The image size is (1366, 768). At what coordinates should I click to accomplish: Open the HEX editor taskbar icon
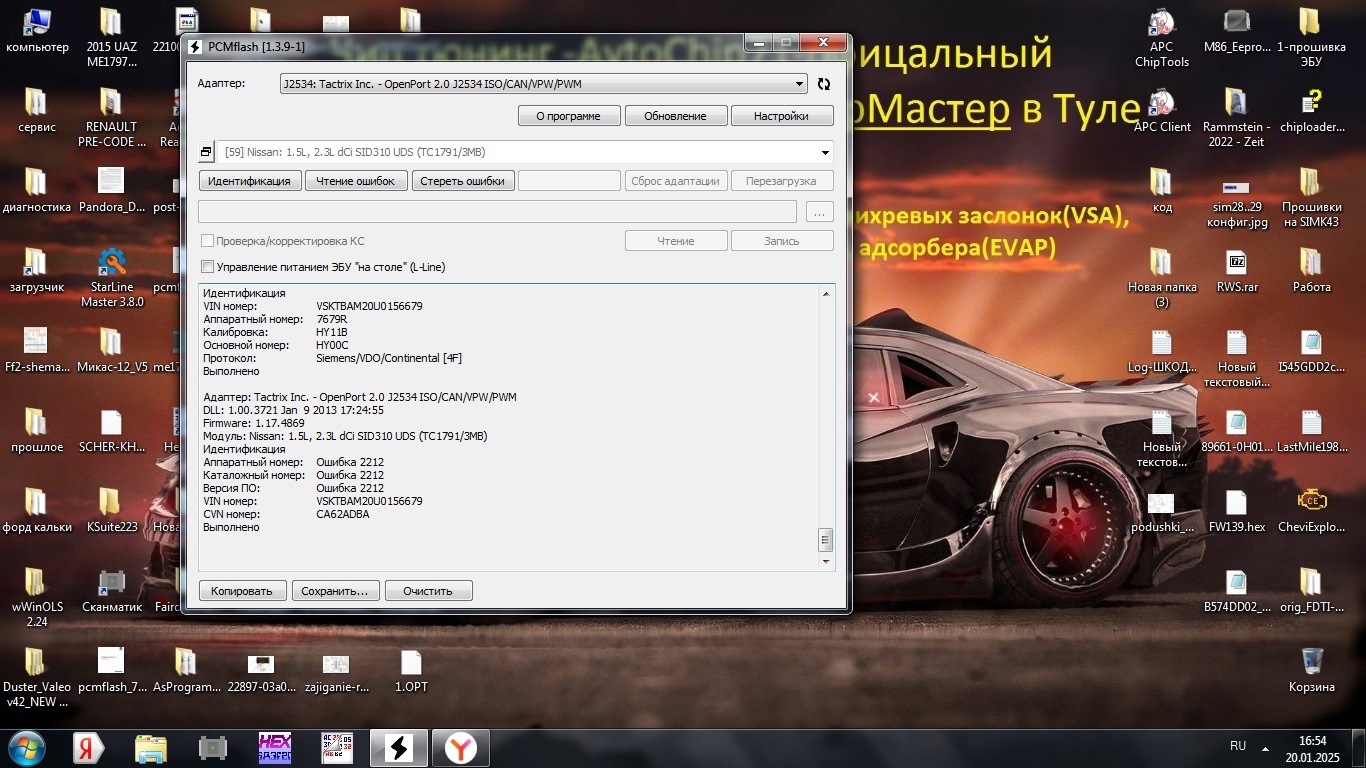274,747
